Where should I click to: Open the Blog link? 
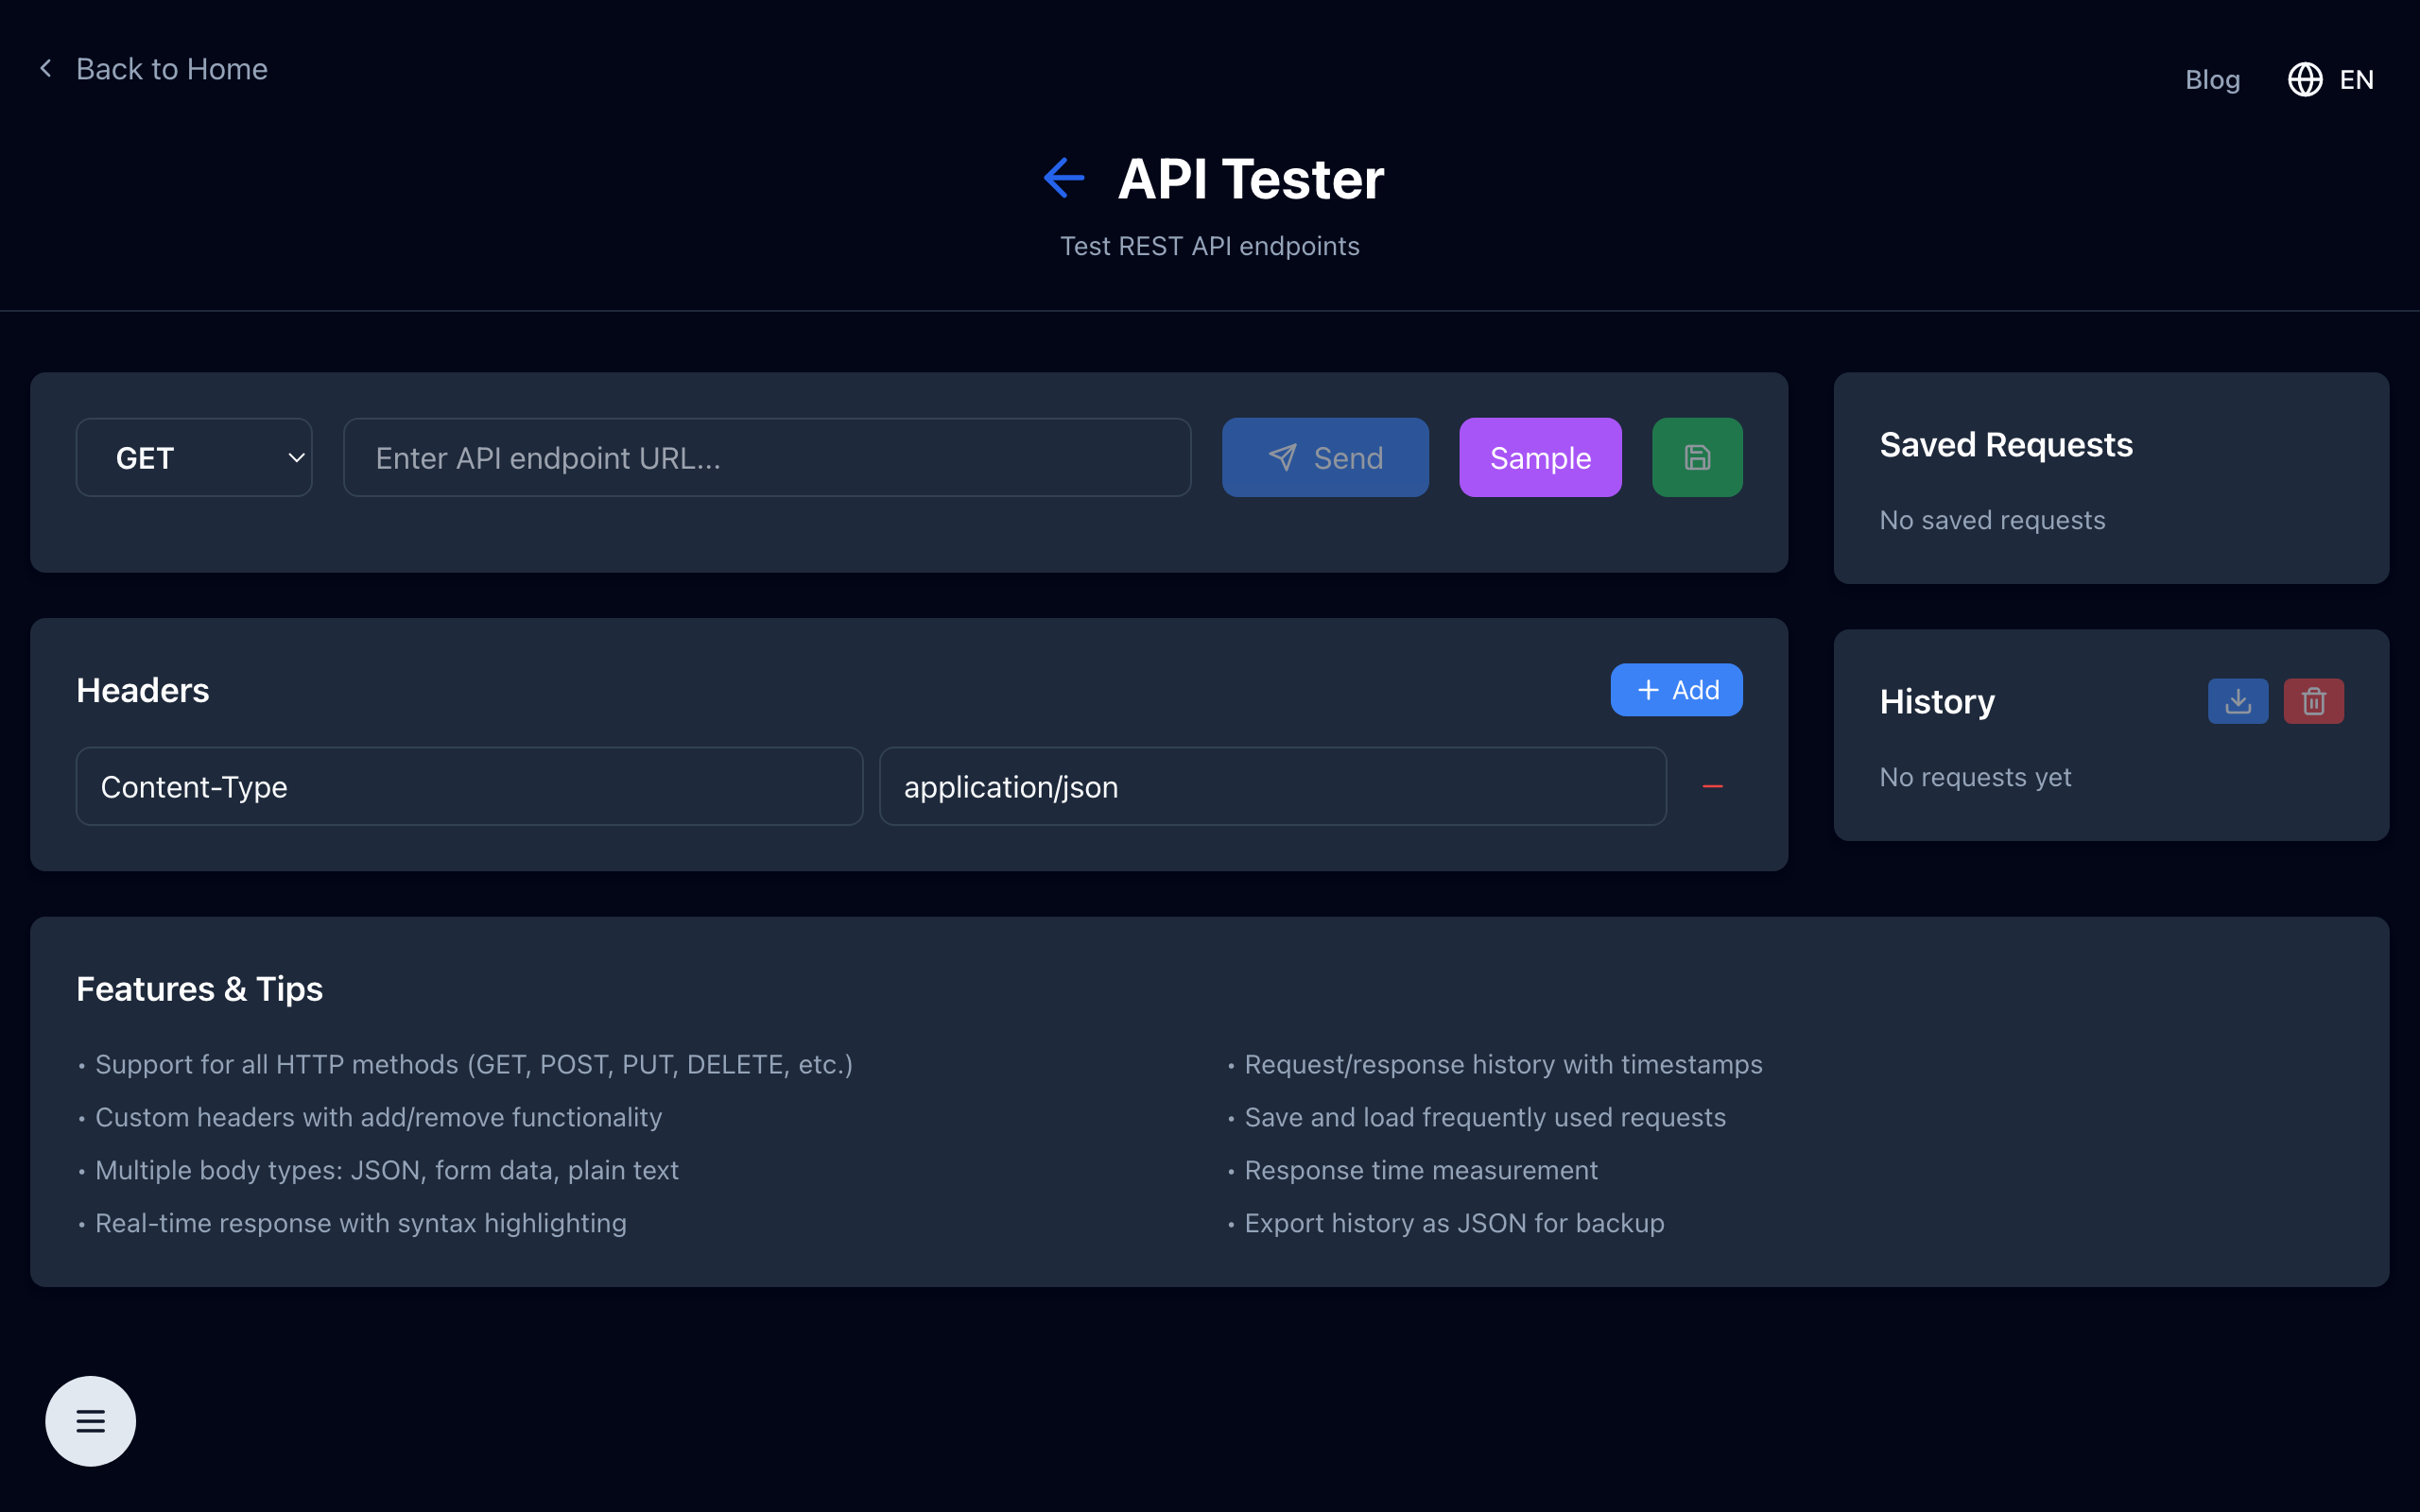[x=2212, y=80]
